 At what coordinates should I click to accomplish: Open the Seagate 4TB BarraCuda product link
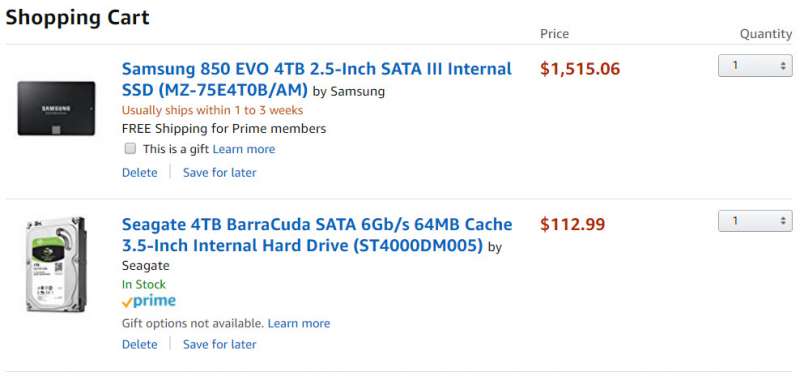tap(317, 235)
